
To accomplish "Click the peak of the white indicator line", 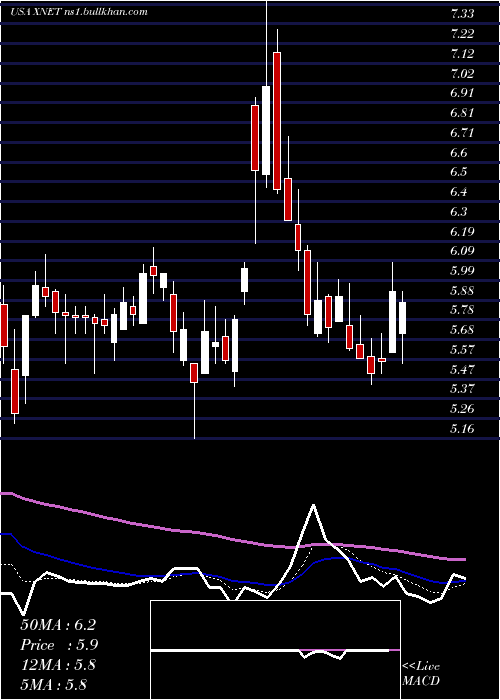I will [x=313, y=505].
